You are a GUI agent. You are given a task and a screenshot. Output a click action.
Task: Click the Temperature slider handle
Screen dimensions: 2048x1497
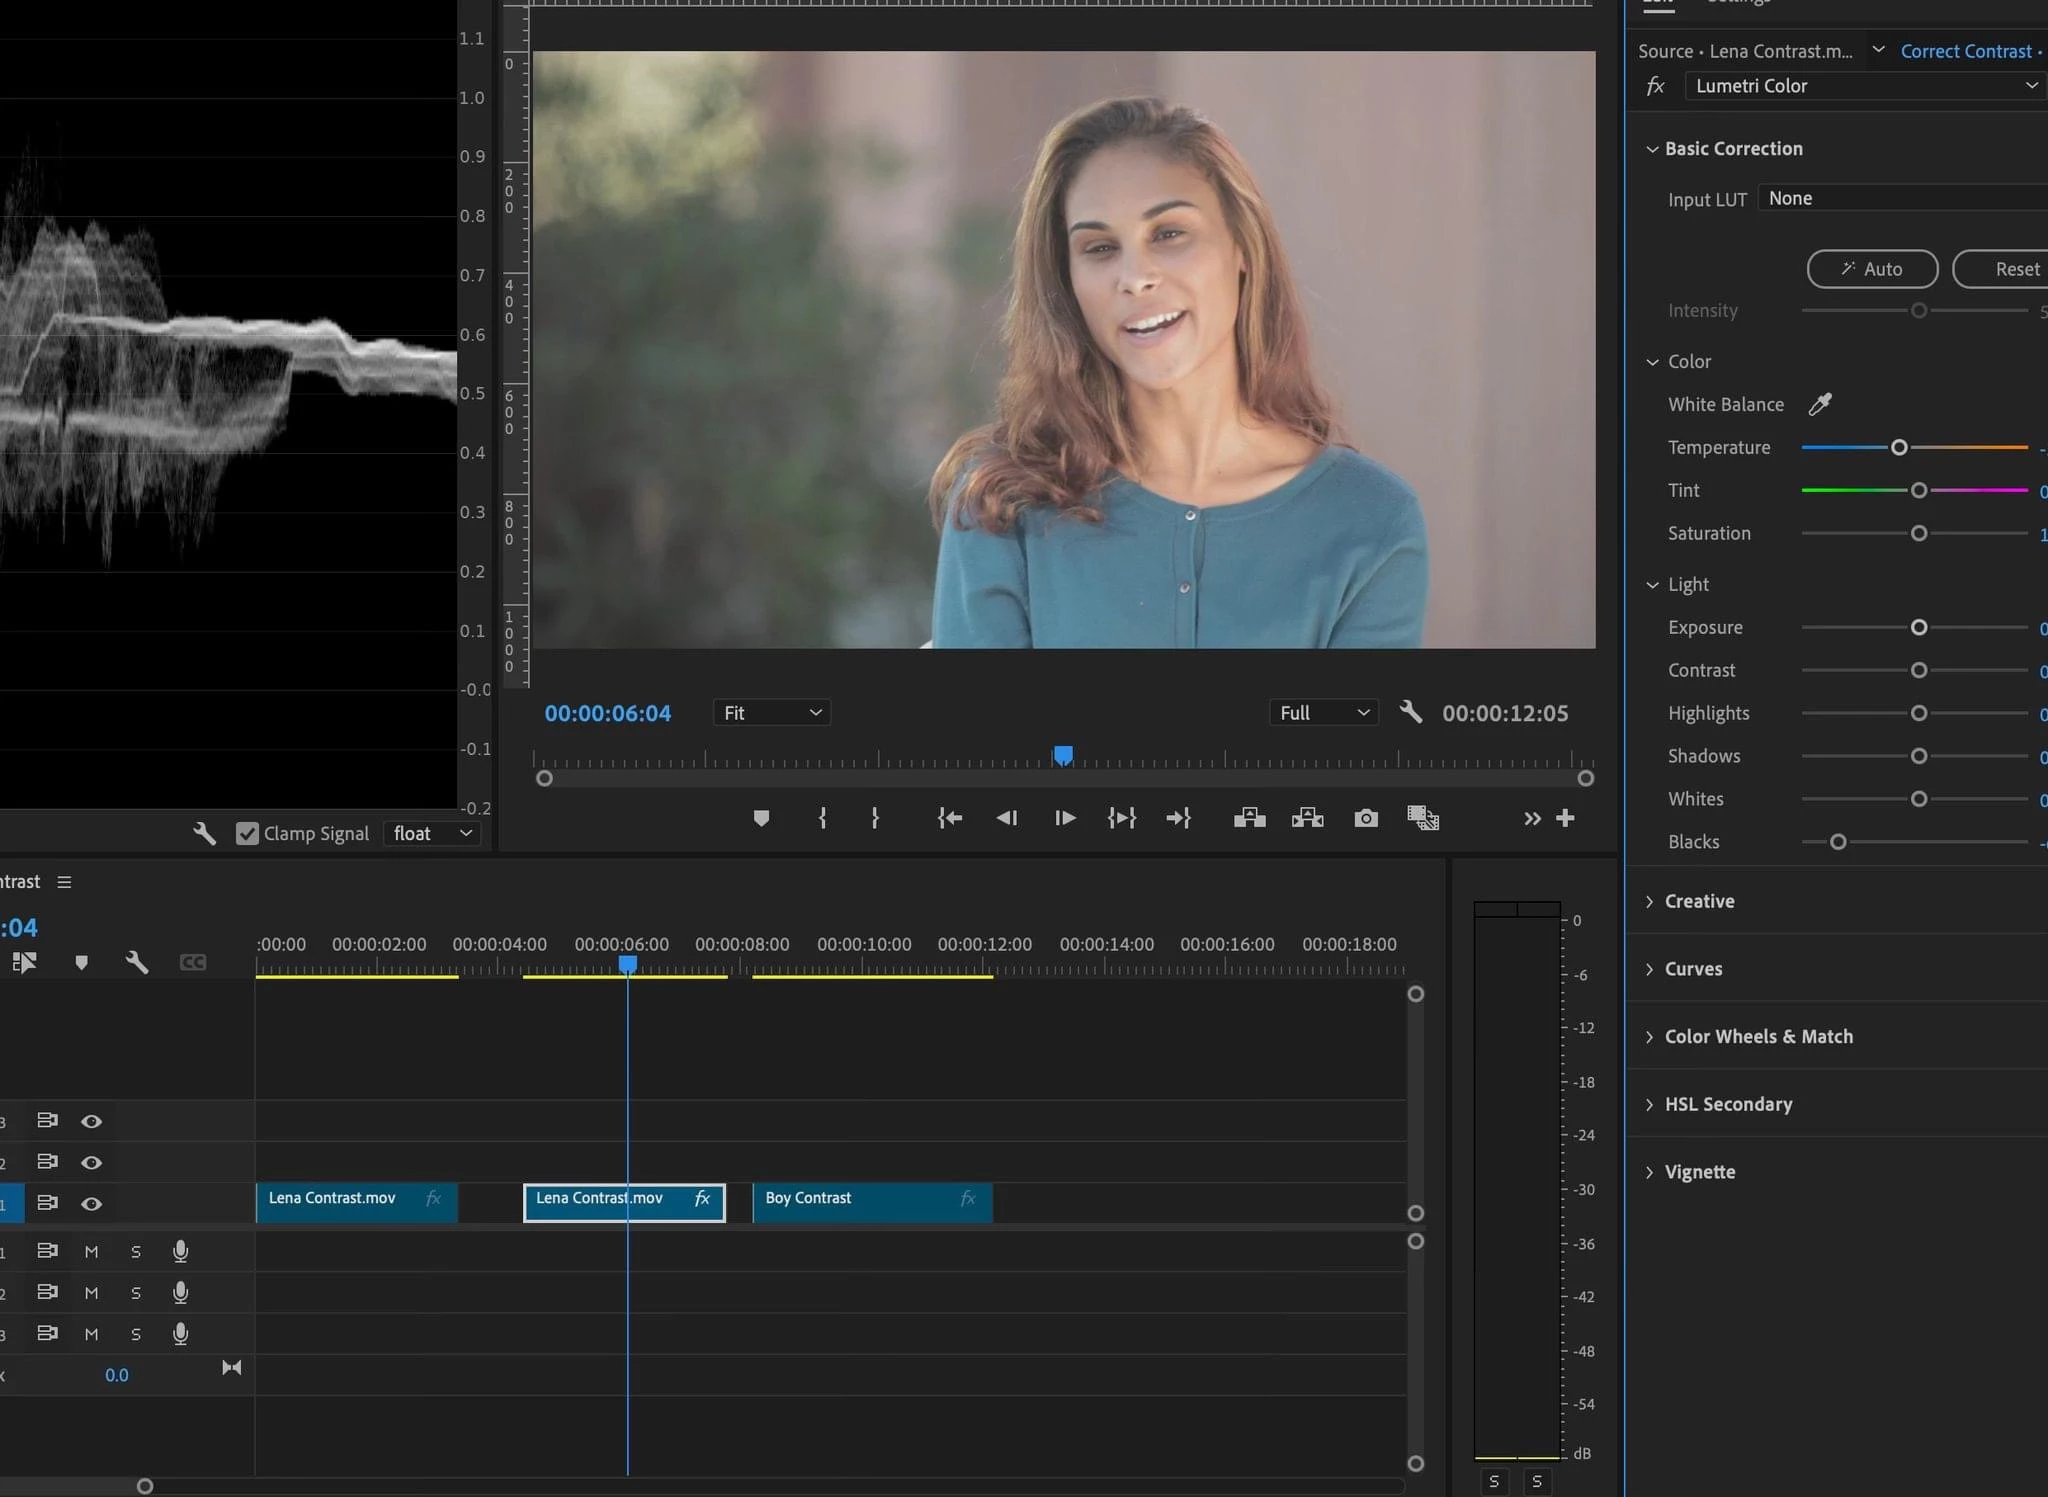point(1899,447)
